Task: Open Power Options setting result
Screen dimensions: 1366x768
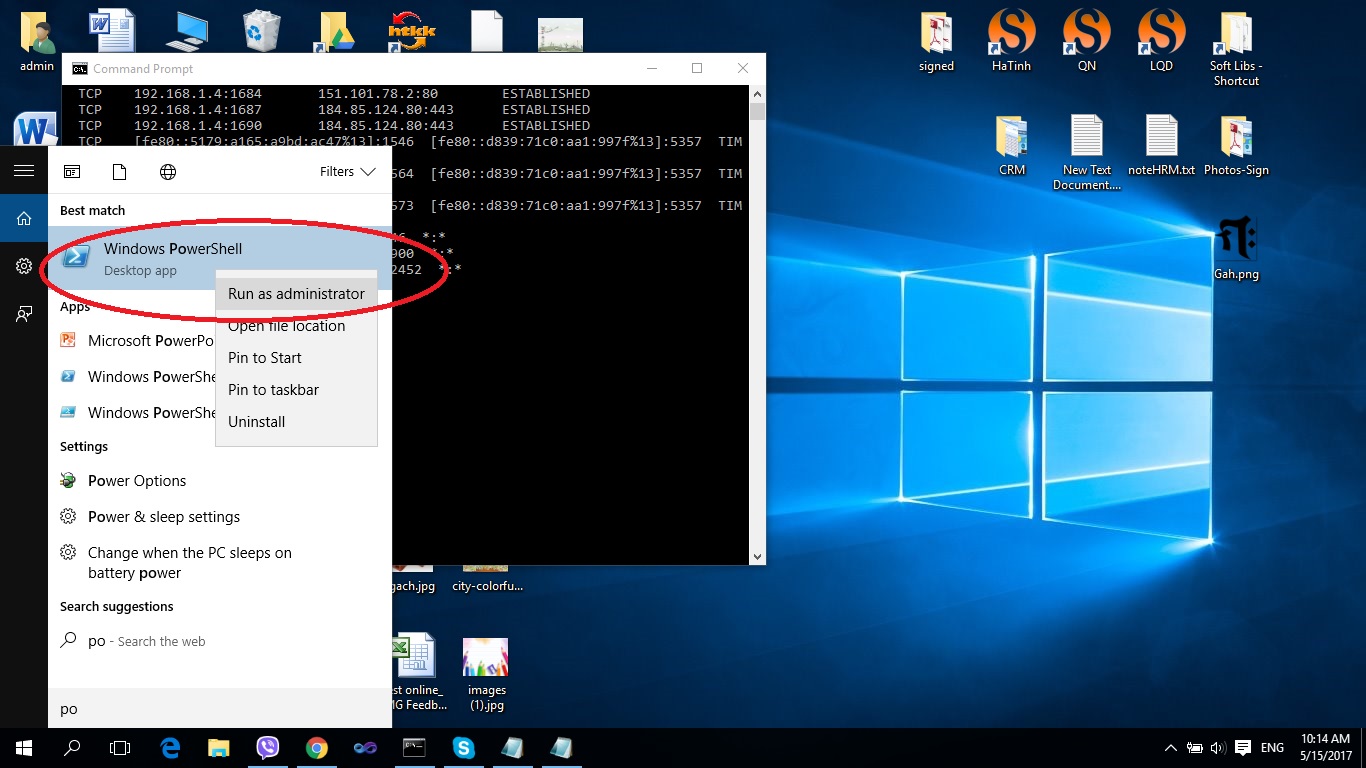Action: click(x=137, y=481)
